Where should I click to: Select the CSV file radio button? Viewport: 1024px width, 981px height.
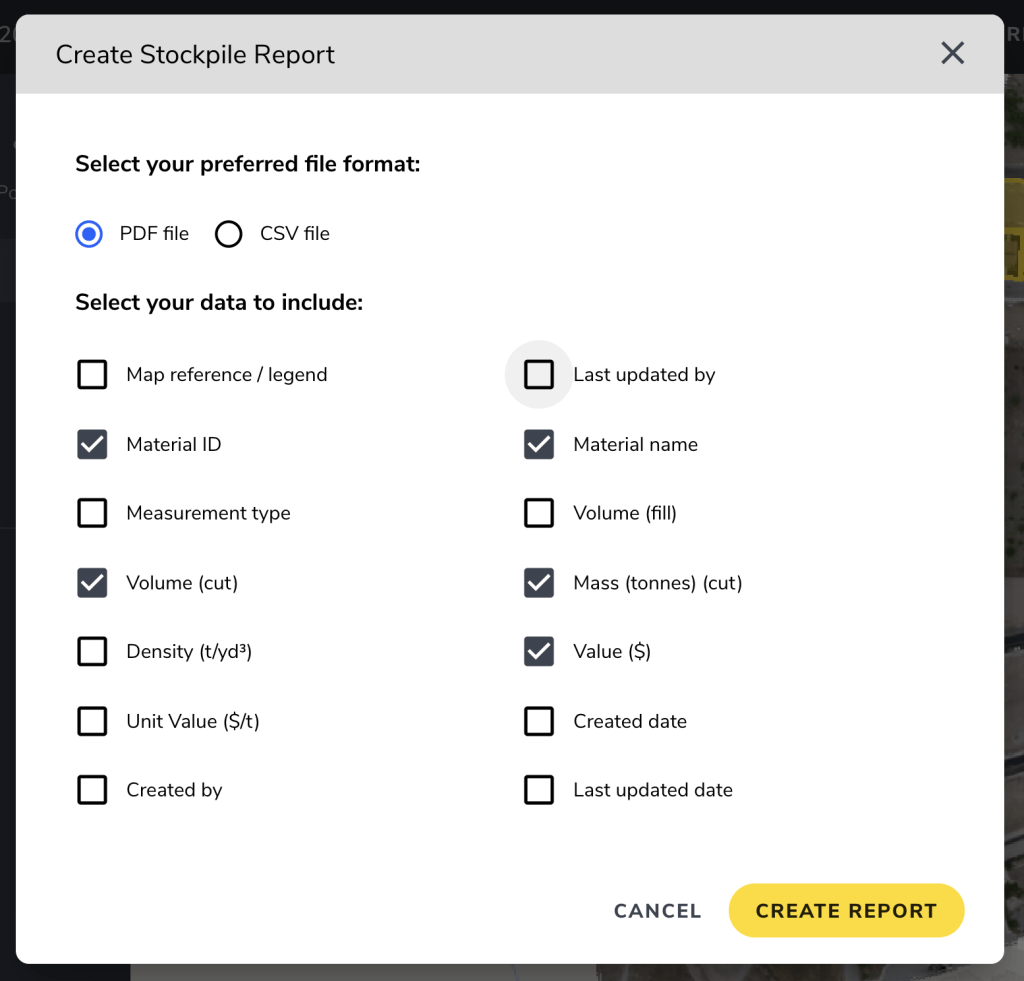229,234
